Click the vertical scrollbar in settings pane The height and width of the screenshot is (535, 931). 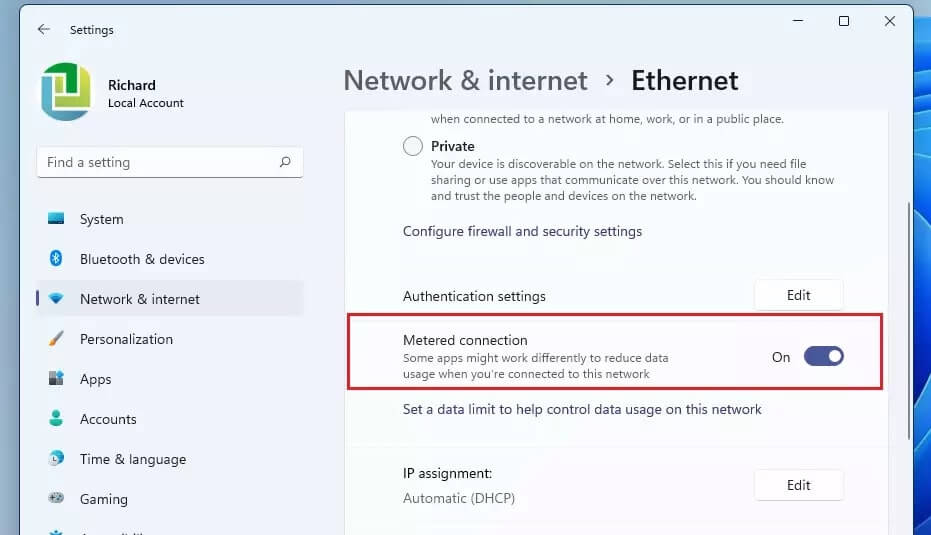coord(908,320)
